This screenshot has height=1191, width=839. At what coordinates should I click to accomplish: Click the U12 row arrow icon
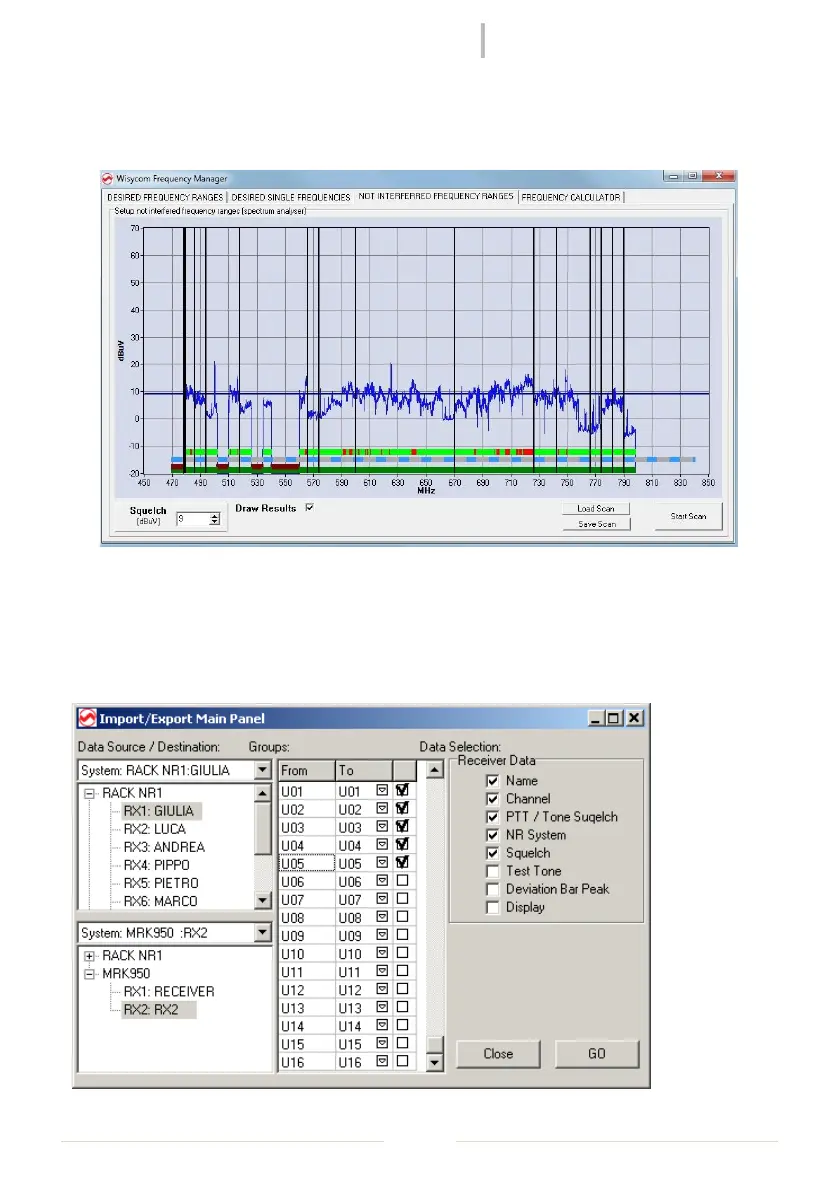click(382, 989)
